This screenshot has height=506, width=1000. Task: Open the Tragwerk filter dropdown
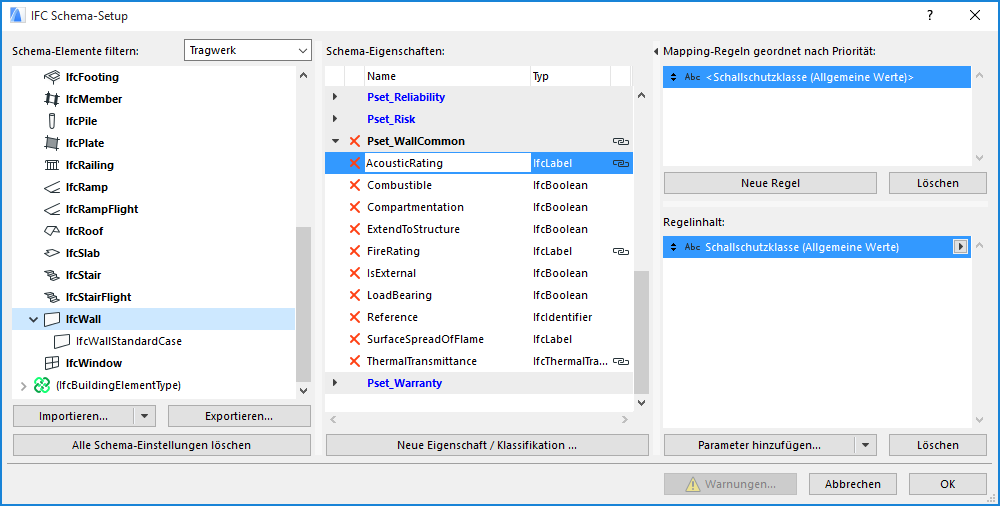click(248, 50)
